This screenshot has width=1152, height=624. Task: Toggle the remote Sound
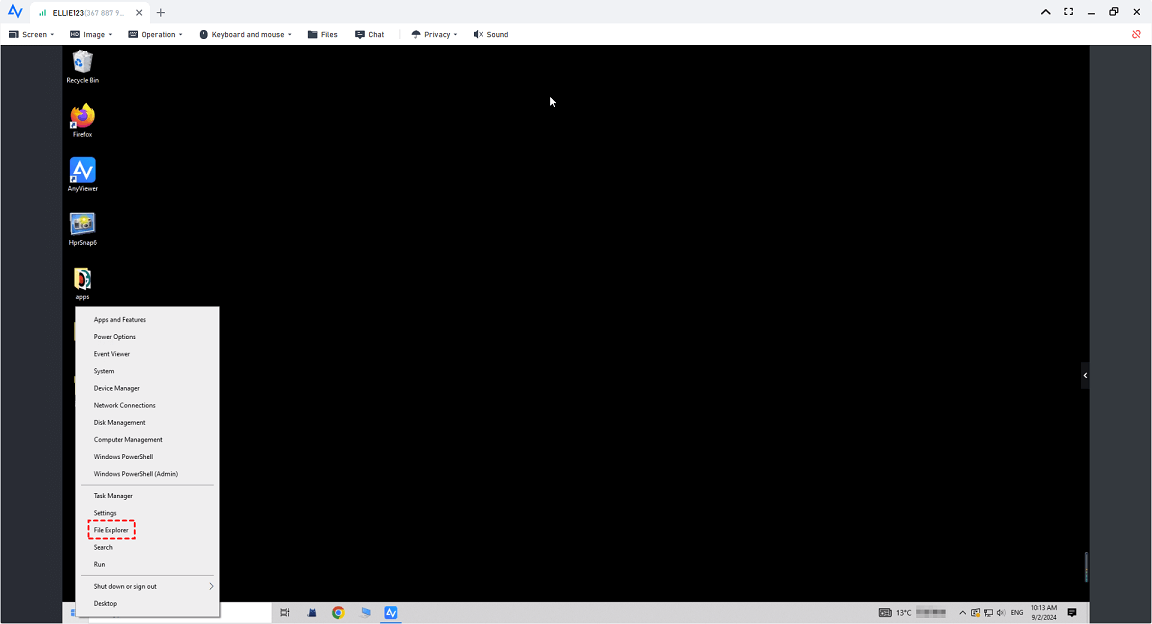click(x=491, y=35)
